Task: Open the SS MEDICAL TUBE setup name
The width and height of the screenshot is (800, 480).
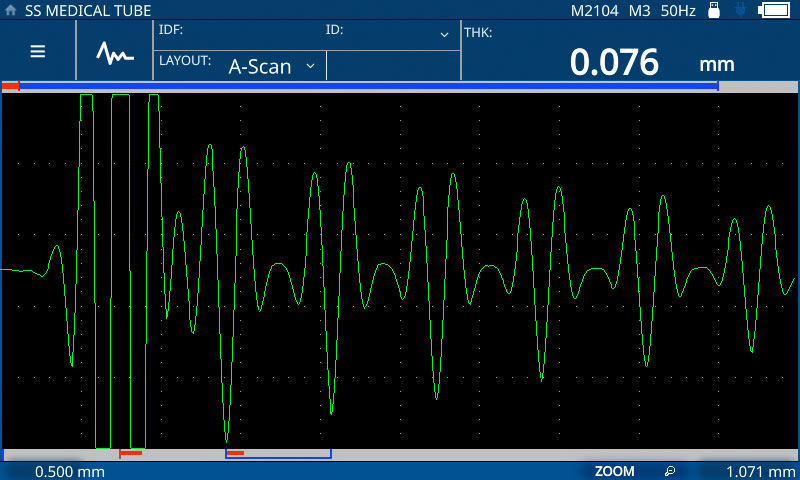Action: point(88,10)
